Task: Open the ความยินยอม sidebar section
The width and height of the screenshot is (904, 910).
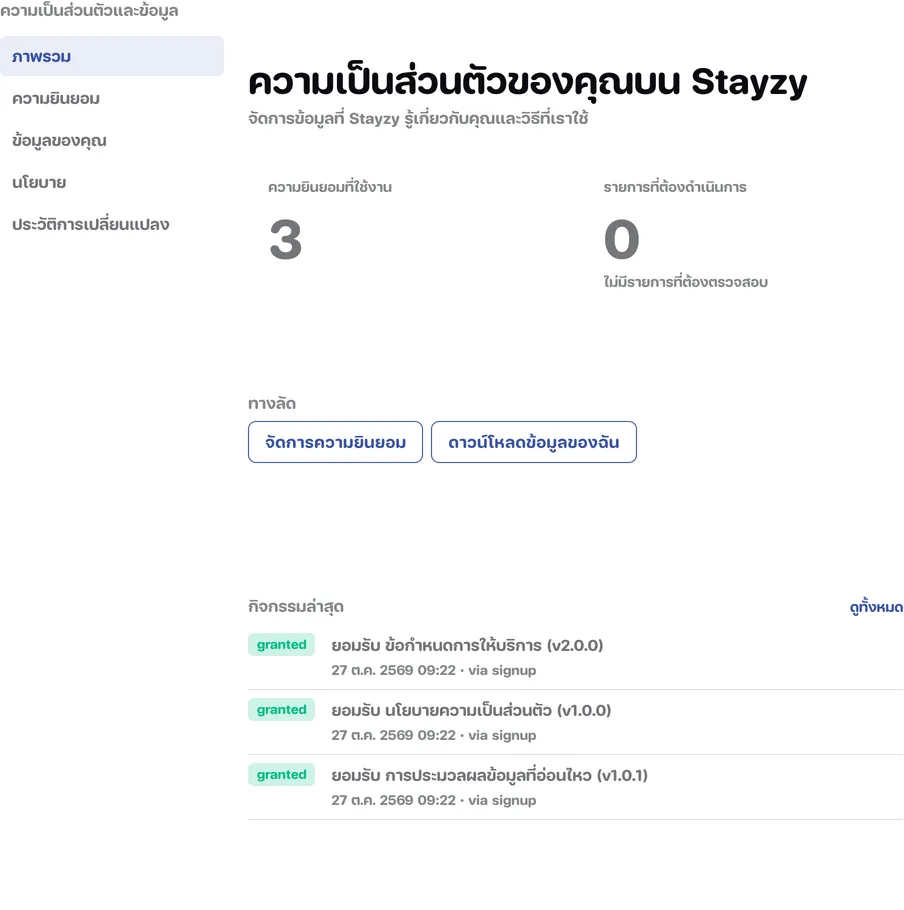Action: pyautogui.click(x=56, y=99)
